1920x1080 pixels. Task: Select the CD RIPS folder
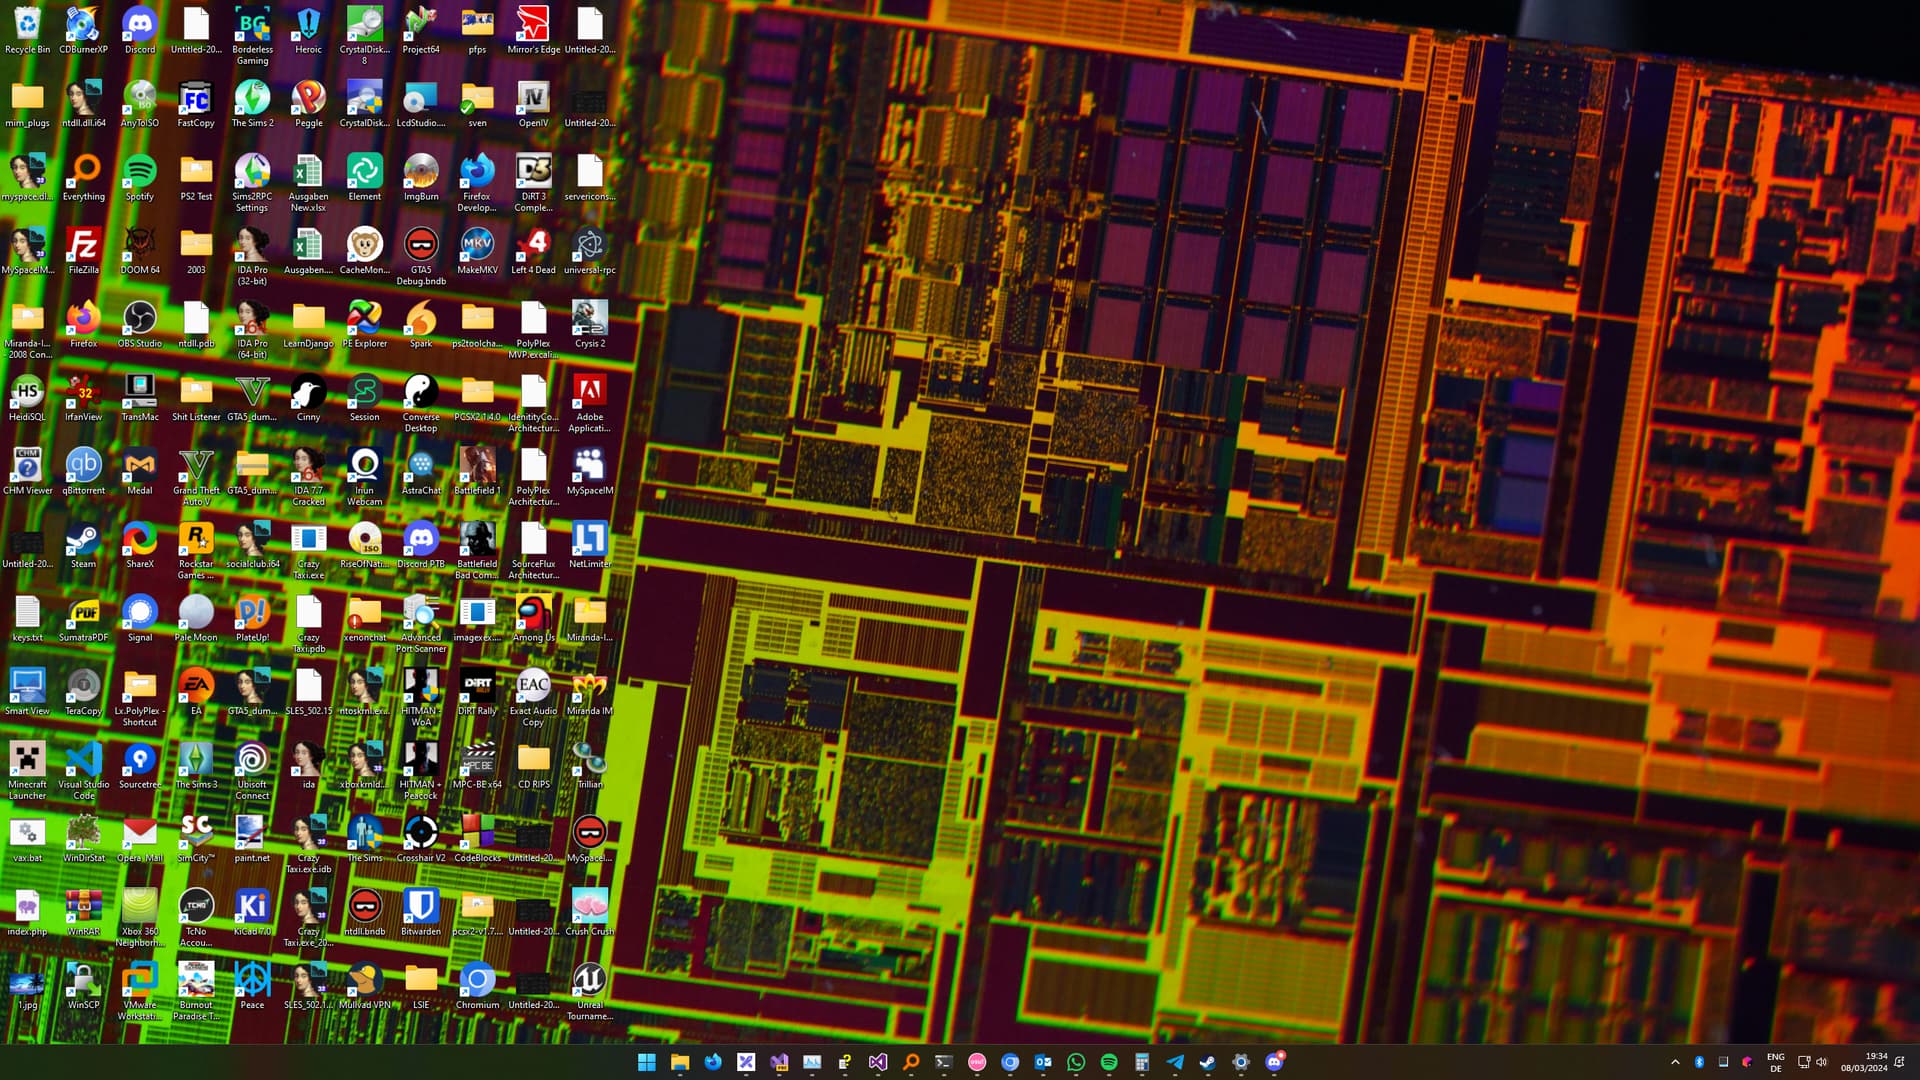tap(533, 766)
